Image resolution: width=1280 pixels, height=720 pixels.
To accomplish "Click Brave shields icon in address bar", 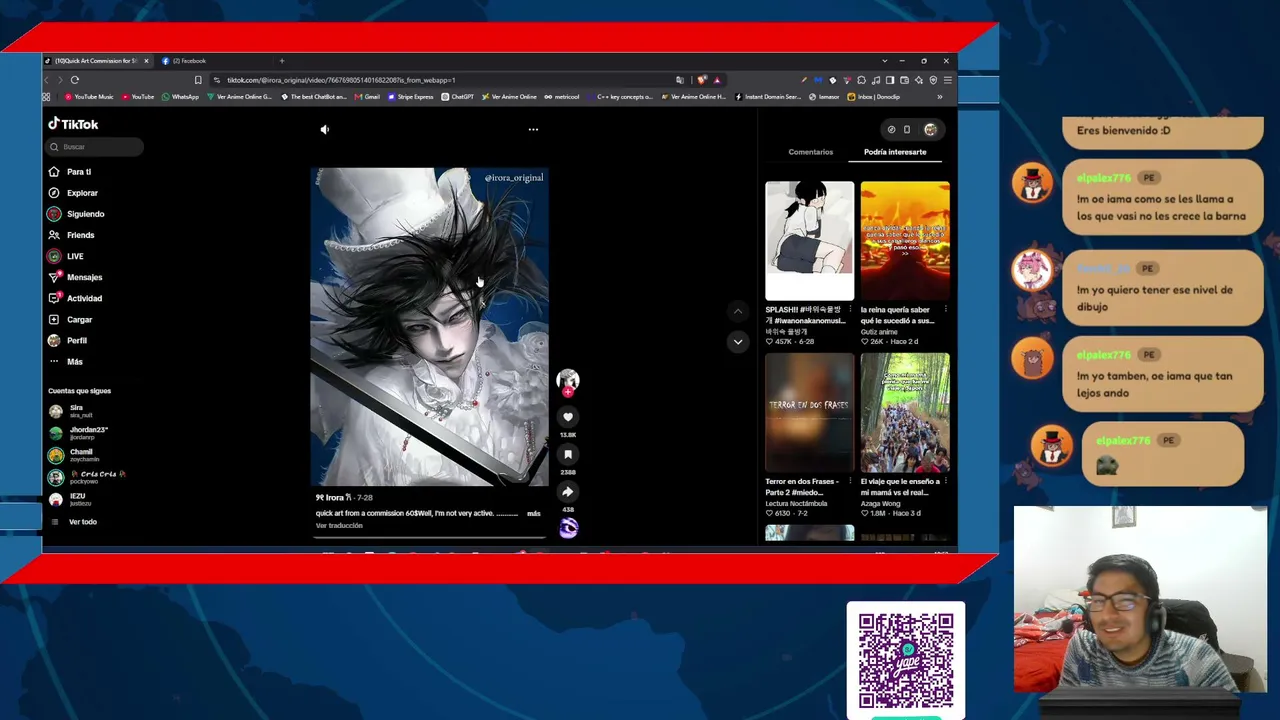I will (x=702, y=80).
